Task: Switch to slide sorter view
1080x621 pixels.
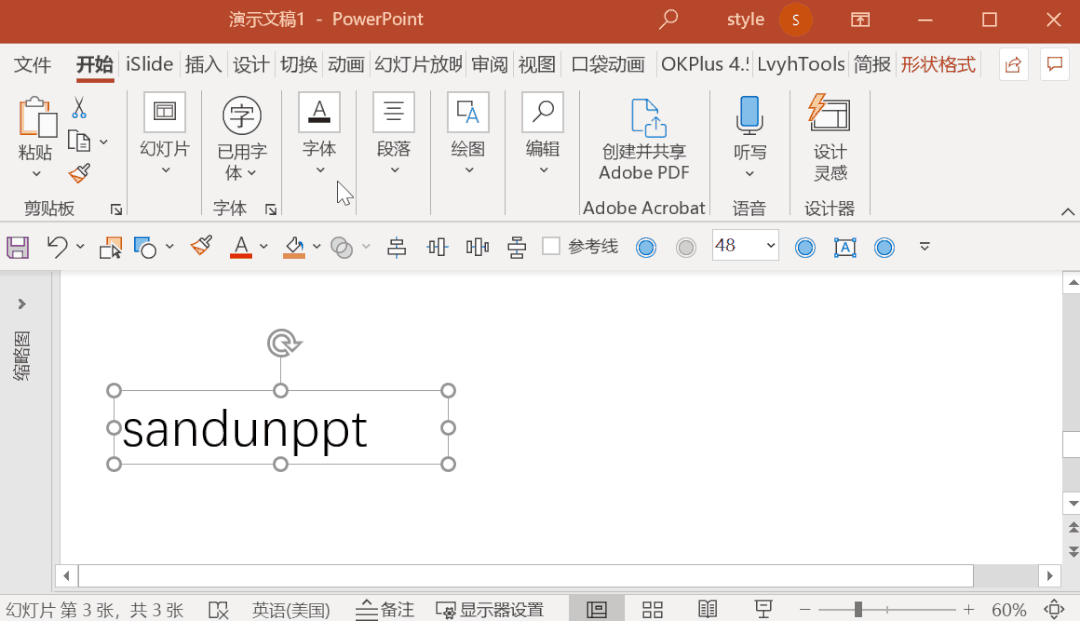Action: (x=652, y=608)
